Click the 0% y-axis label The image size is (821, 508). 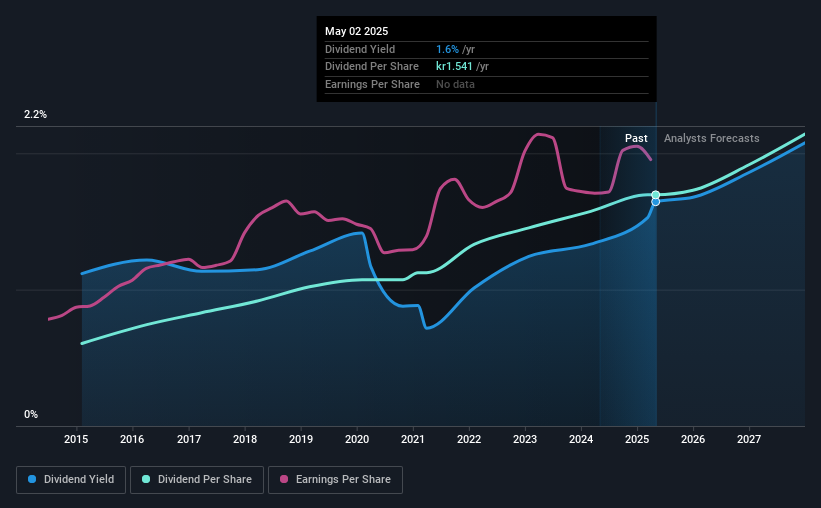pos(31,414)
